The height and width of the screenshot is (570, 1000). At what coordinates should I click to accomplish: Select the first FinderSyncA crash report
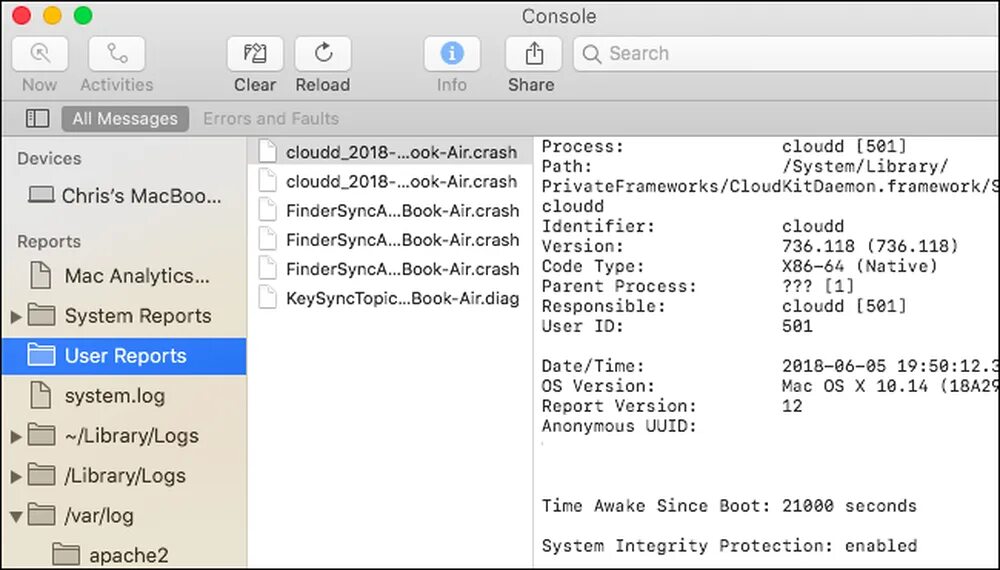[390, 211]
